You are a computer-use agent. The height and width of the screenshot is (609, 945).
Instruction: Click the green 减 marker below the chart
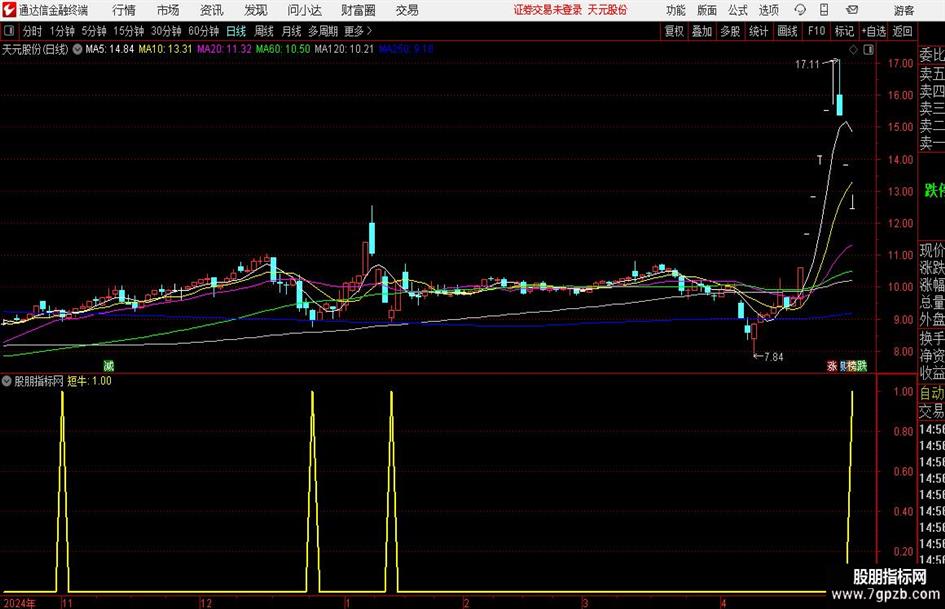pos(108,365)
